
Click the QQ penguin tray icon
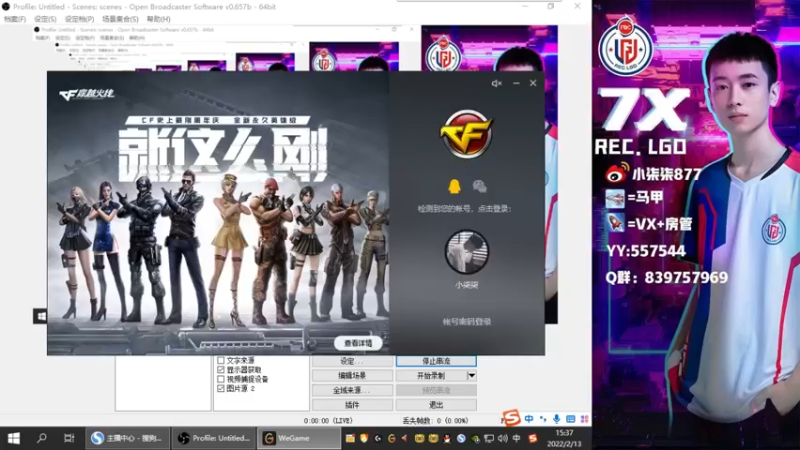447,438
